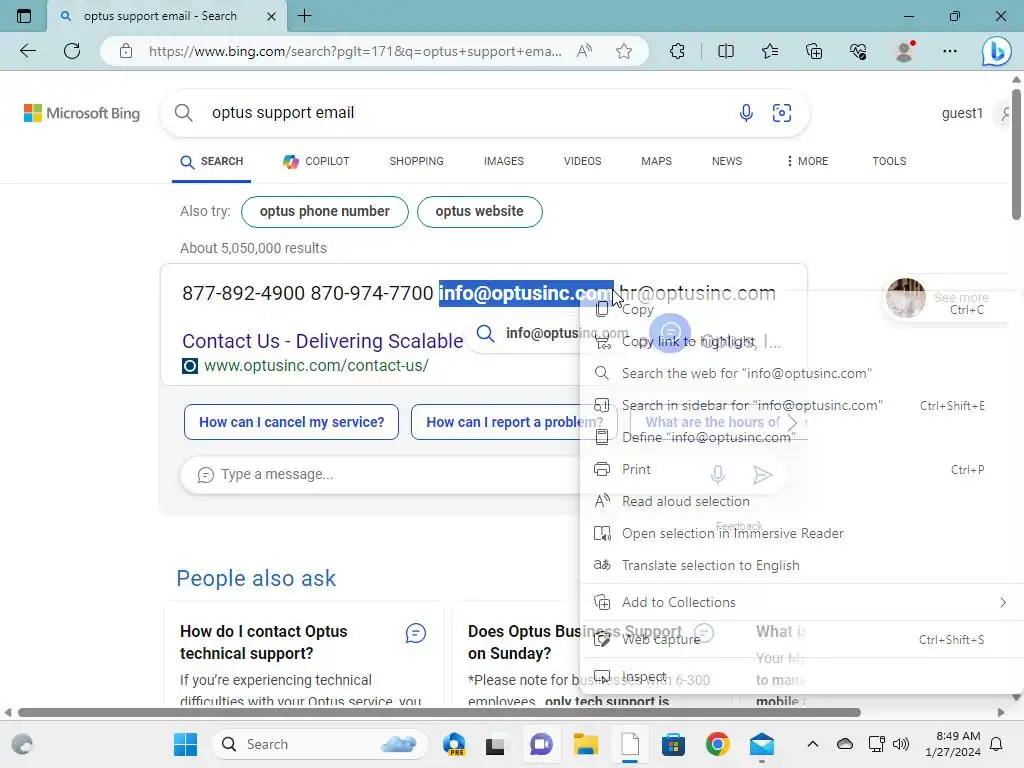1024x768 pixels.
Task: Expand the MORE search categories
Action: [x=807, y=161]
